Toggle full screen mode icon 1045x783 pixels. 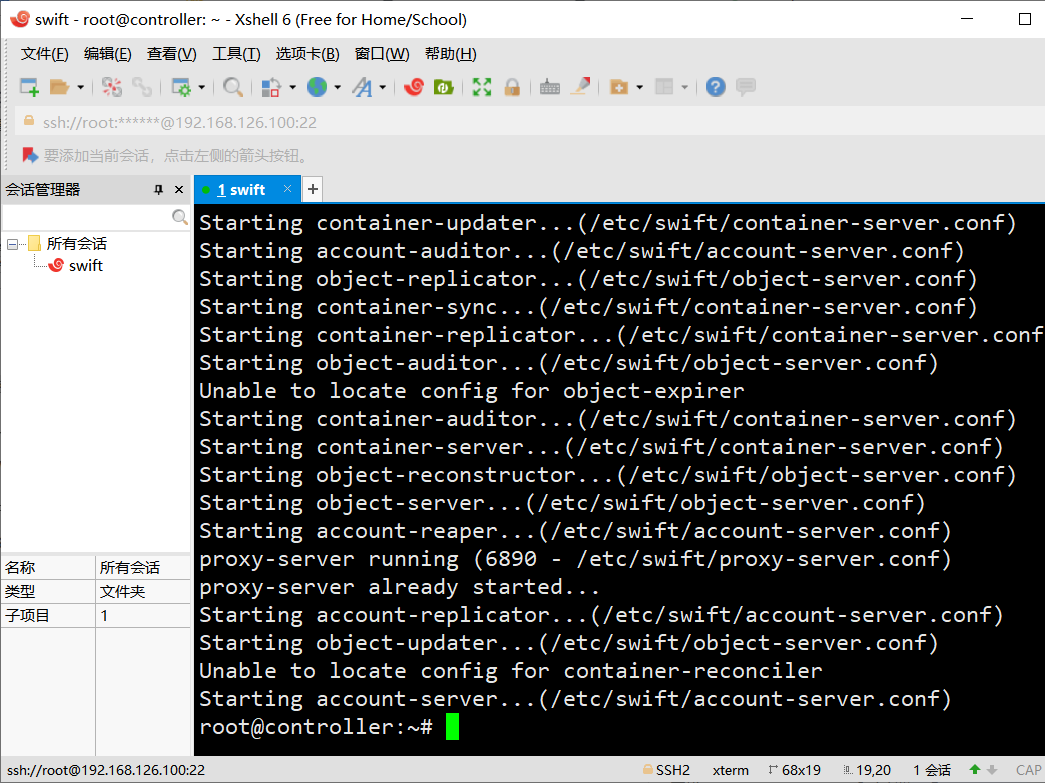click(x=480, y=88)
